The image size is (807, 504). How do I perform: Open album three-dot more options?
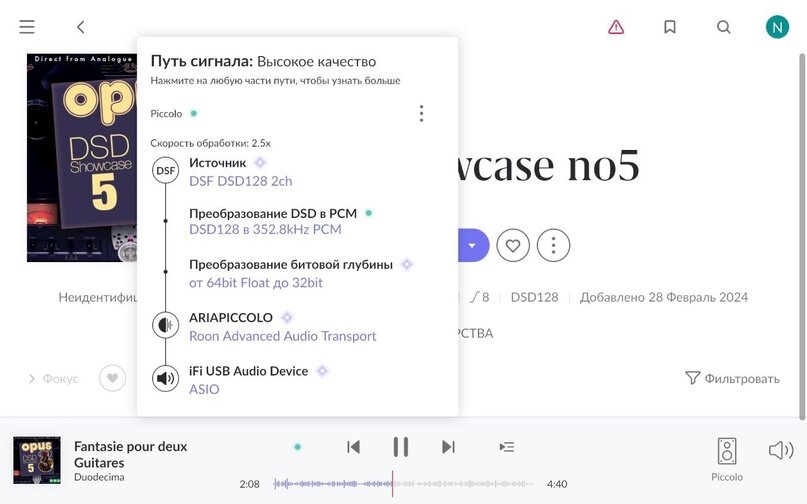pyautogui.click(x=553, y=245)
